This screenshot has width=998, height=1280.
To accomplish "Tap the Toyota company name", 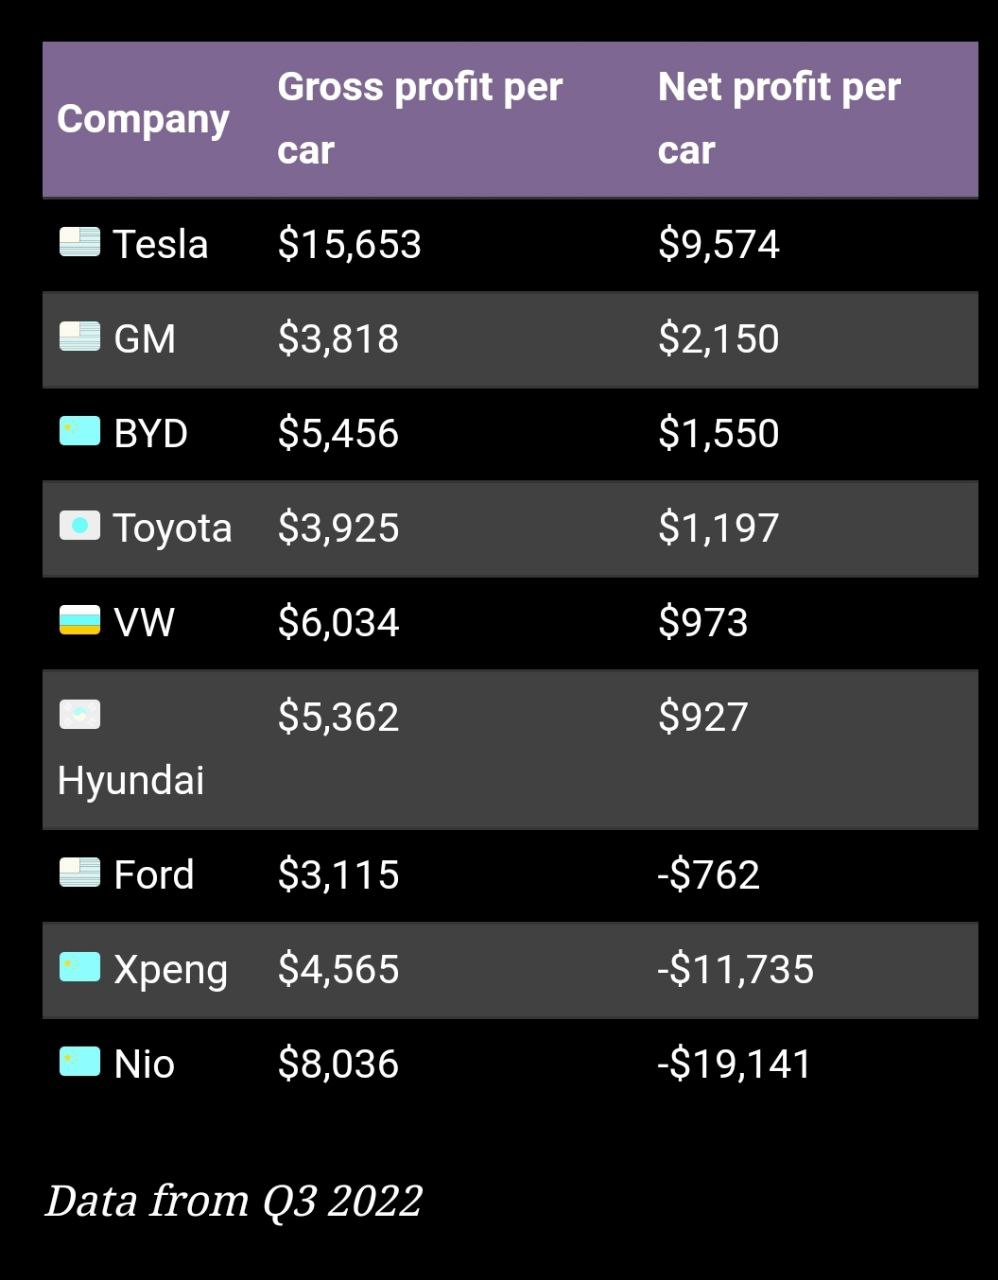I will (x=172, y=528).
